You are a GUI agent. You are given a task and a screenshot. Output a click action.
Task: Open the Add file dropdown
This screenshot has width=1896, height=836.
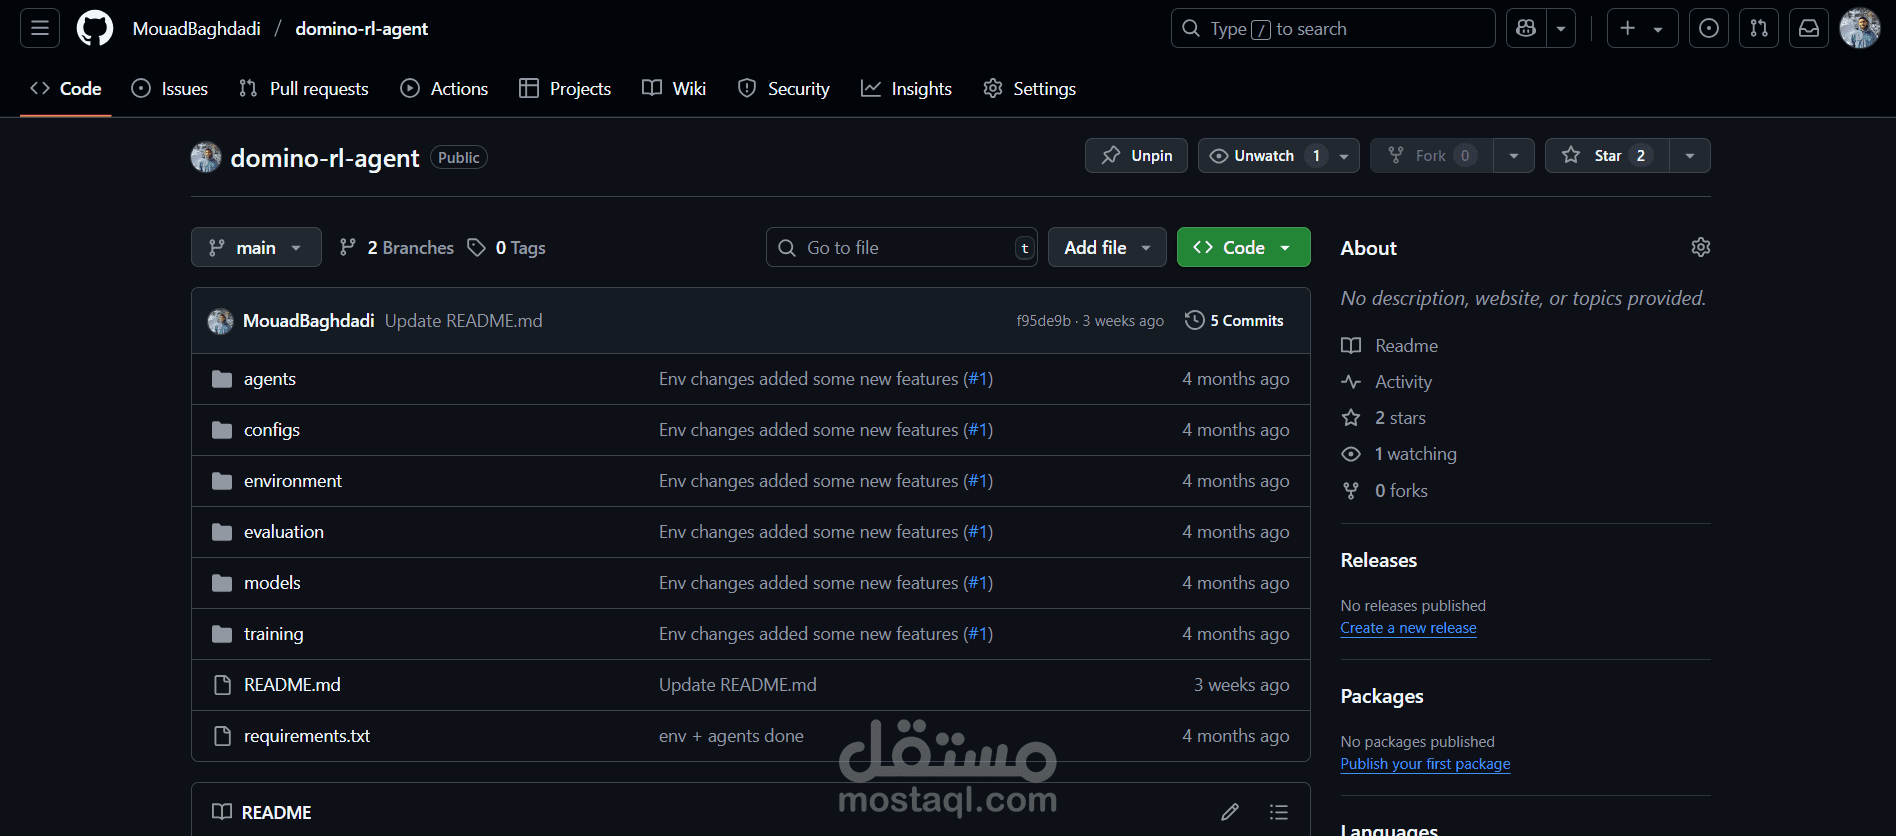click(1107, 247)
